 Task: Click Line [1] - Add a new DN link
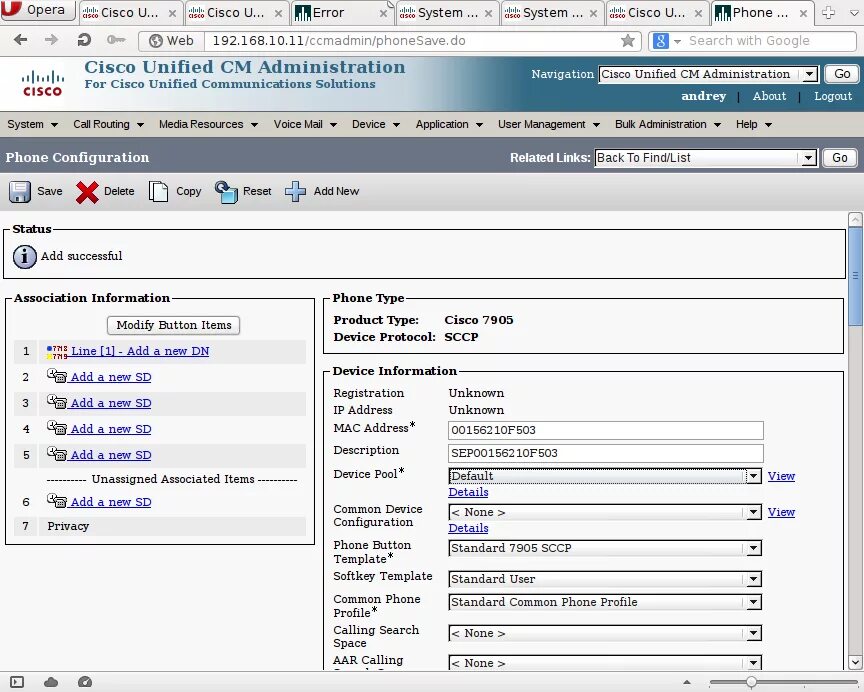click(140, 352)
